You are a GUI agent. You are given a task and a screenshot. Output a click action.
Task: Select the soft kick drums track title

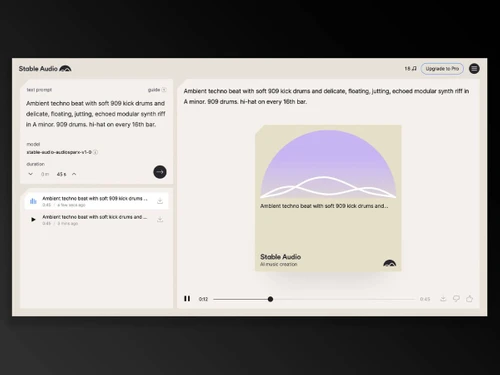[x=94, y=217]
